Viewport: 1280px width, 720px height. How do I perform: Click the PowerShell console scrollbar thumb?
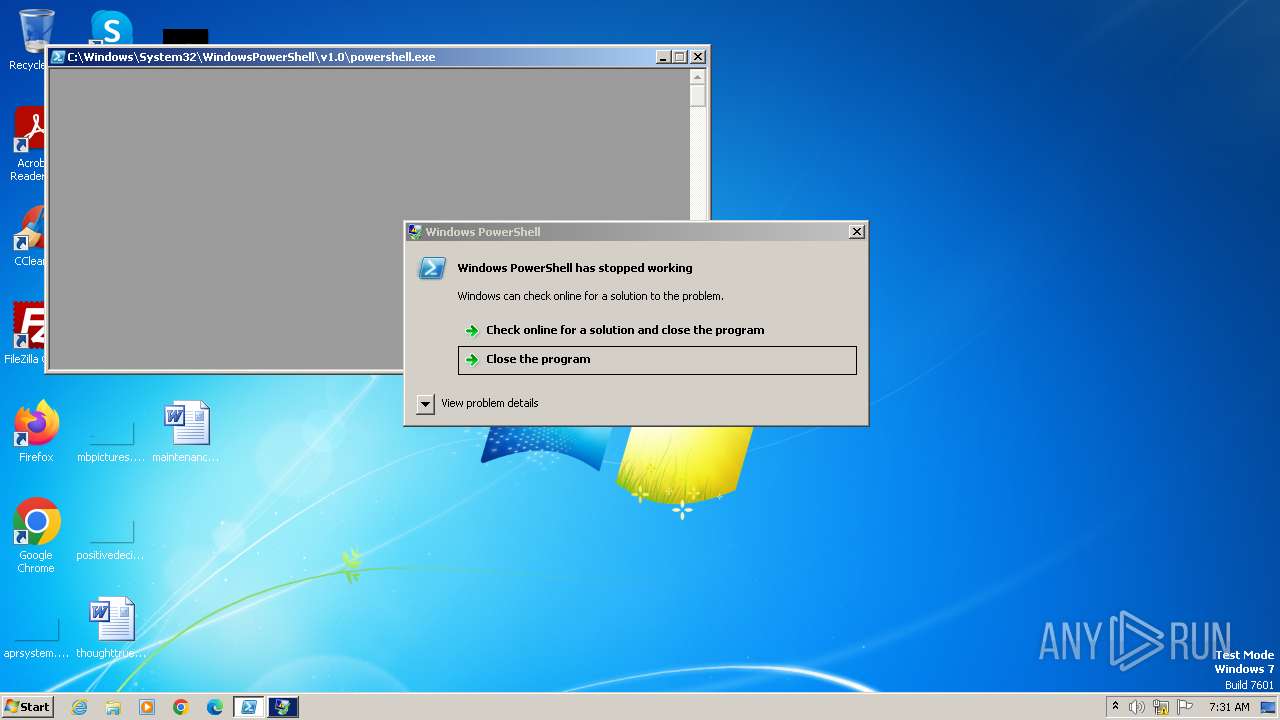(x=698, y=96)
